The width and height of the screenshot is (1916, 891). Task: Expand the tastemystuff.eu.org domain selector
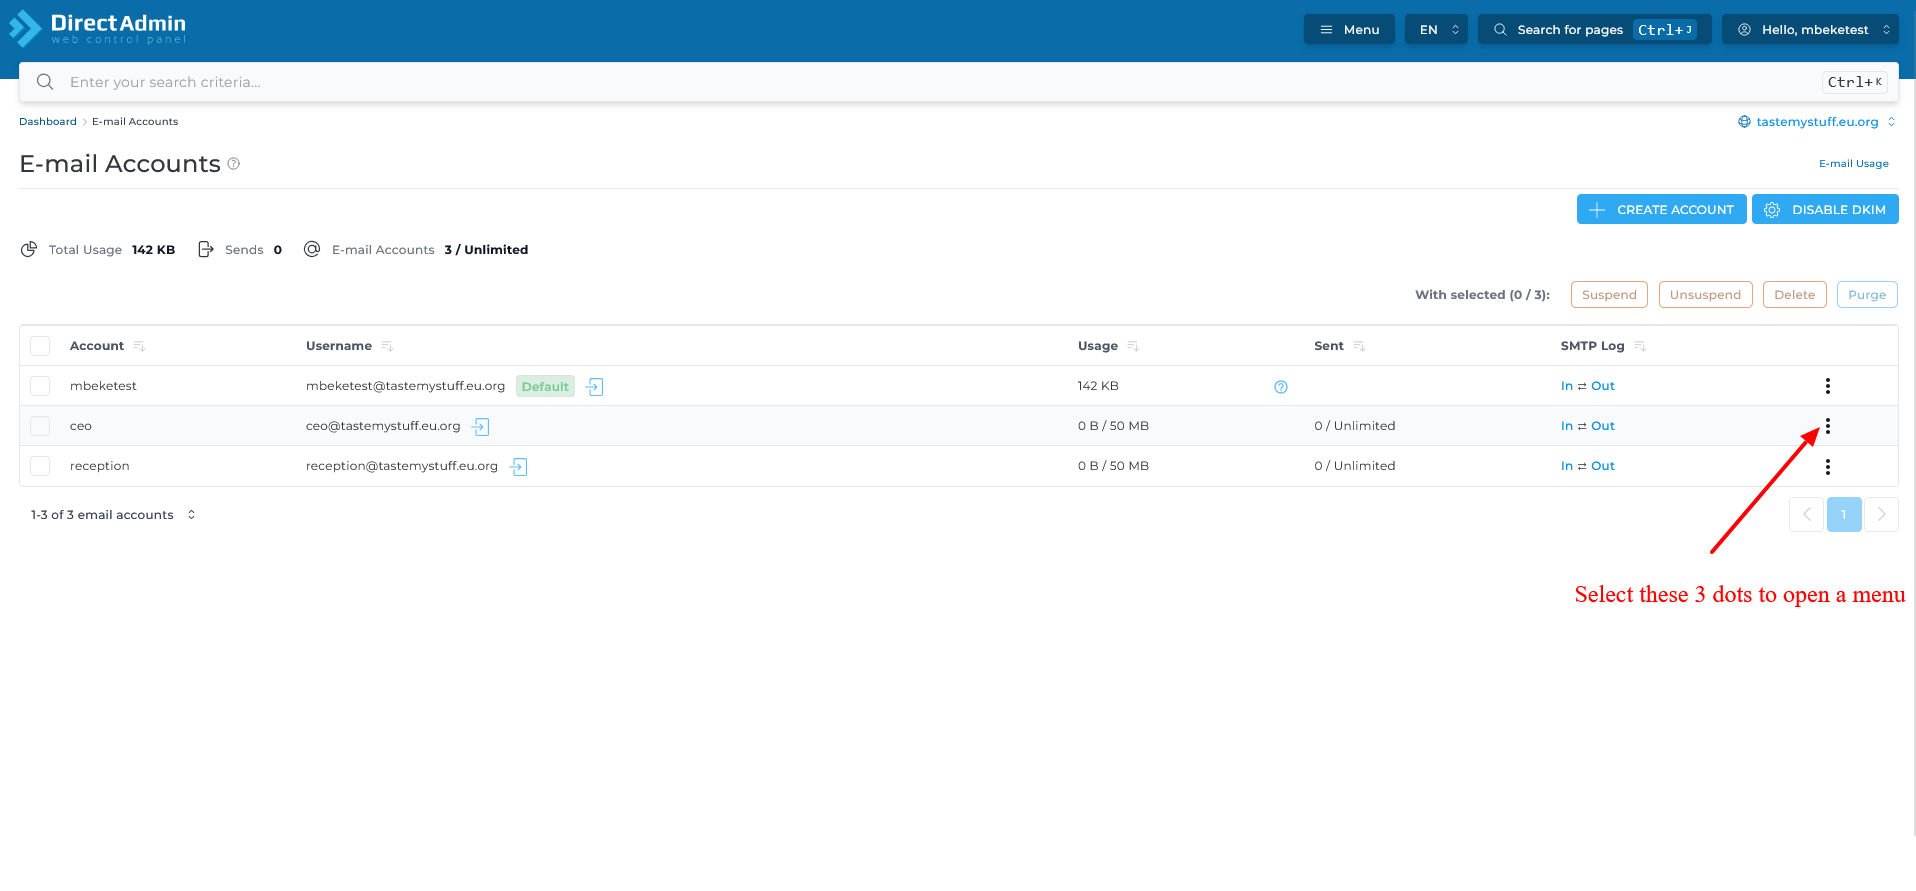[x=1816, y=122]
